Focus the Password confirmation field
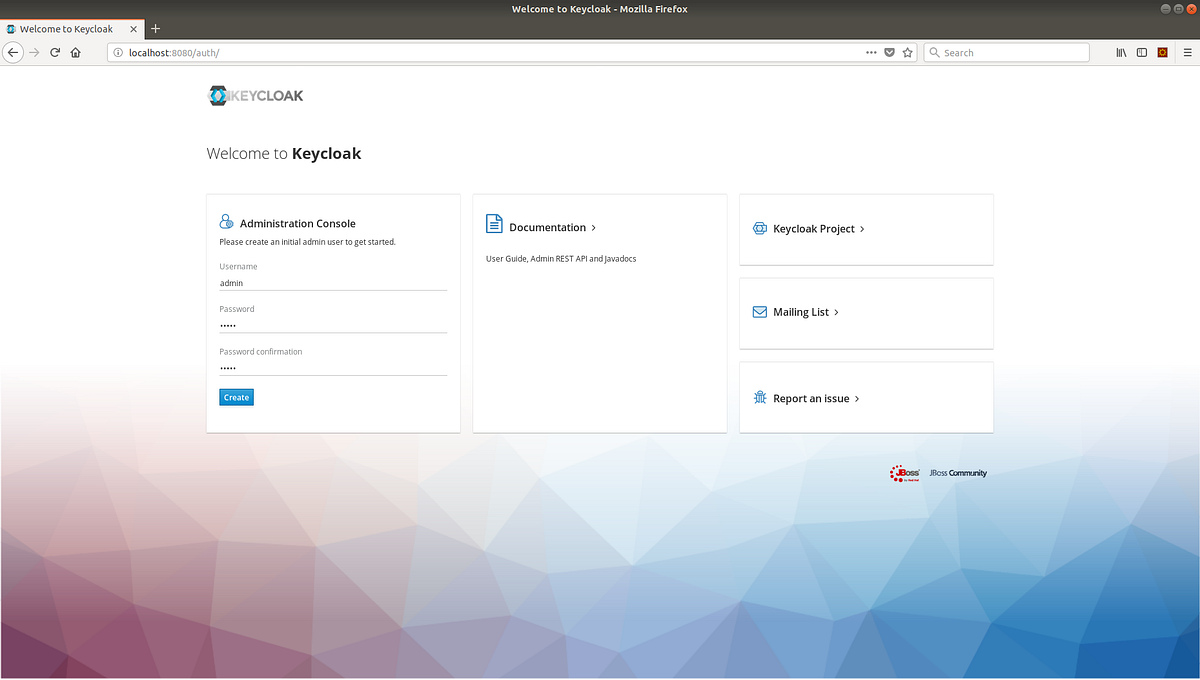1200x680 pixels. (x=333, y=368)
